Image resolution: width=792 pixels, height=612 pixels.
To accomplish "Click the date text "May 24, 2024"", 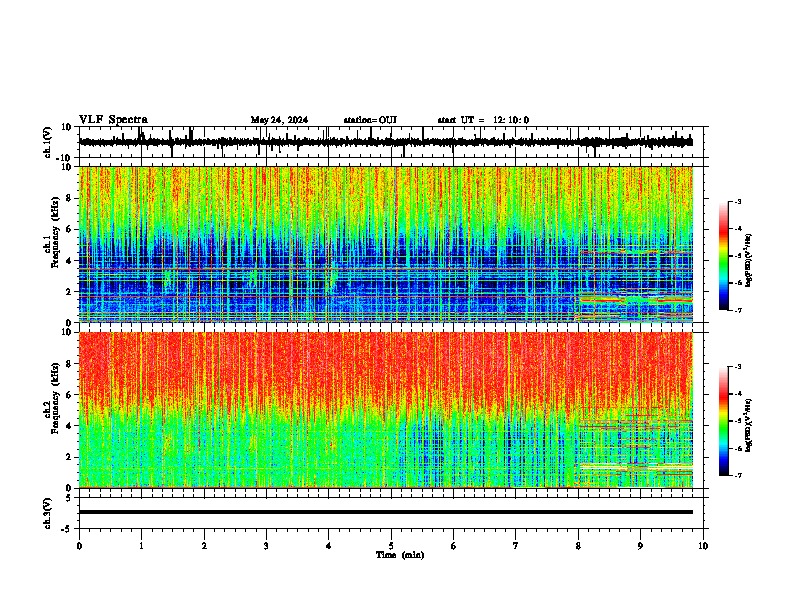I will (279, 120).
